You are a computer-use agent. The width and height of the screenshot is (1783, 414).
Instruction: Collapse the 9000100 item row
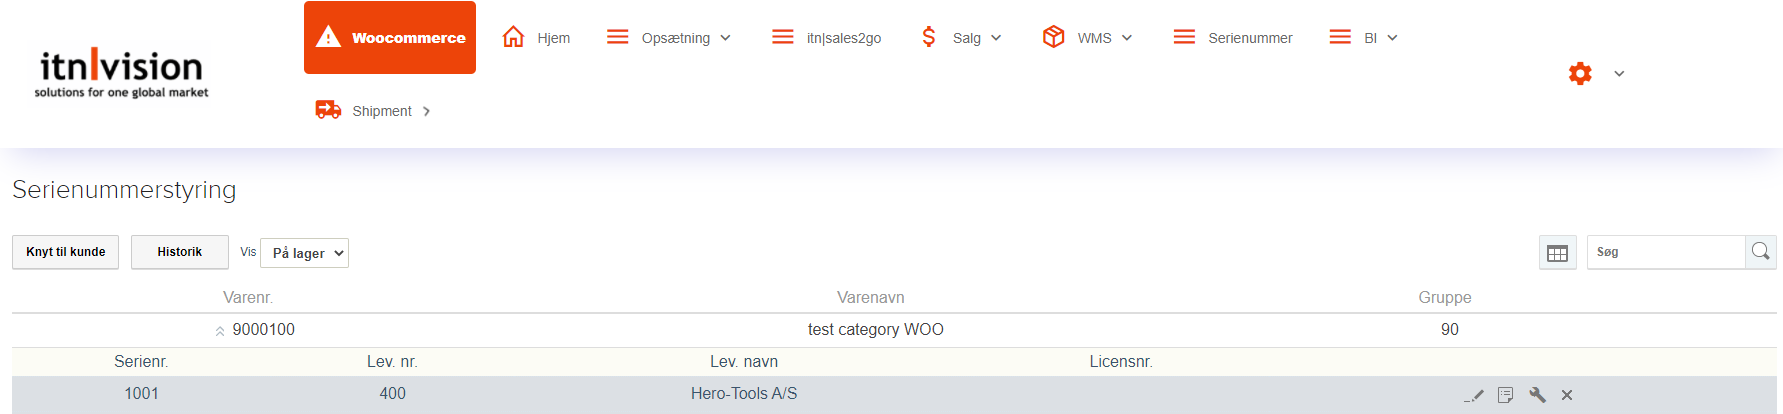coord(220,331)
